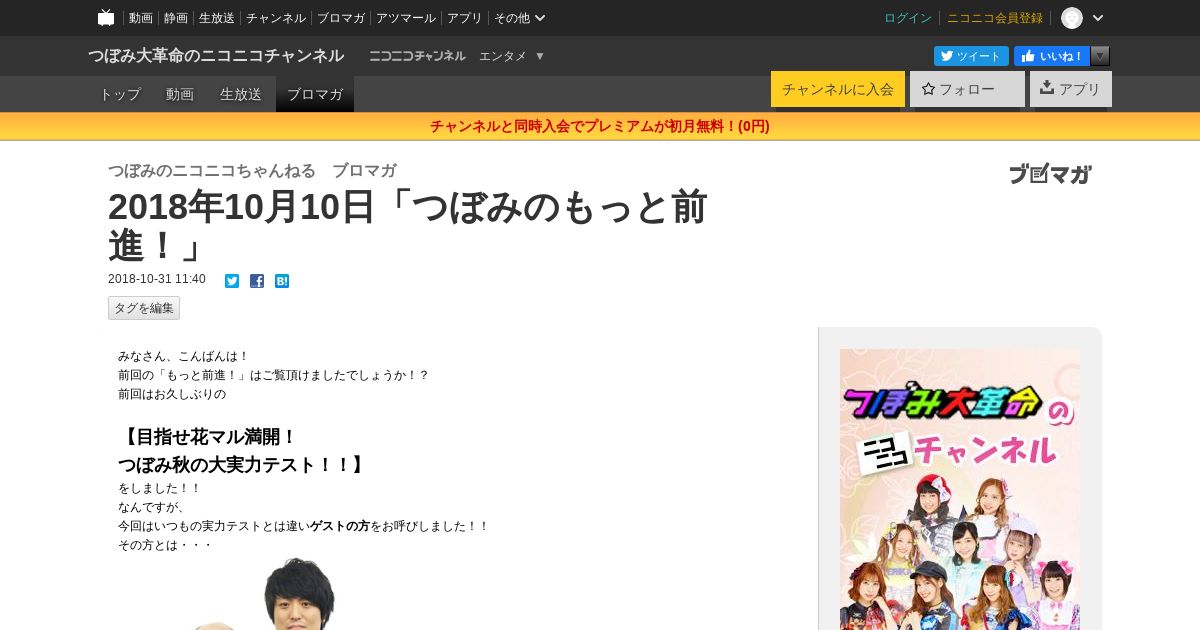Viewport: 1200px width, 630px height.
Task: Click the ログイン link
Action: [x=908, y=18]
